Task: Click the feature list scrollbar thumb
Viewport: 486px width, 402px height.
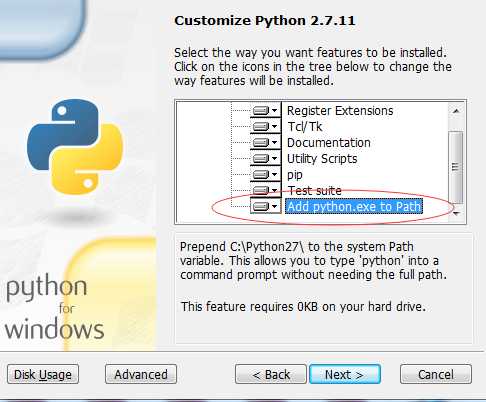Action: coord(456,167)
